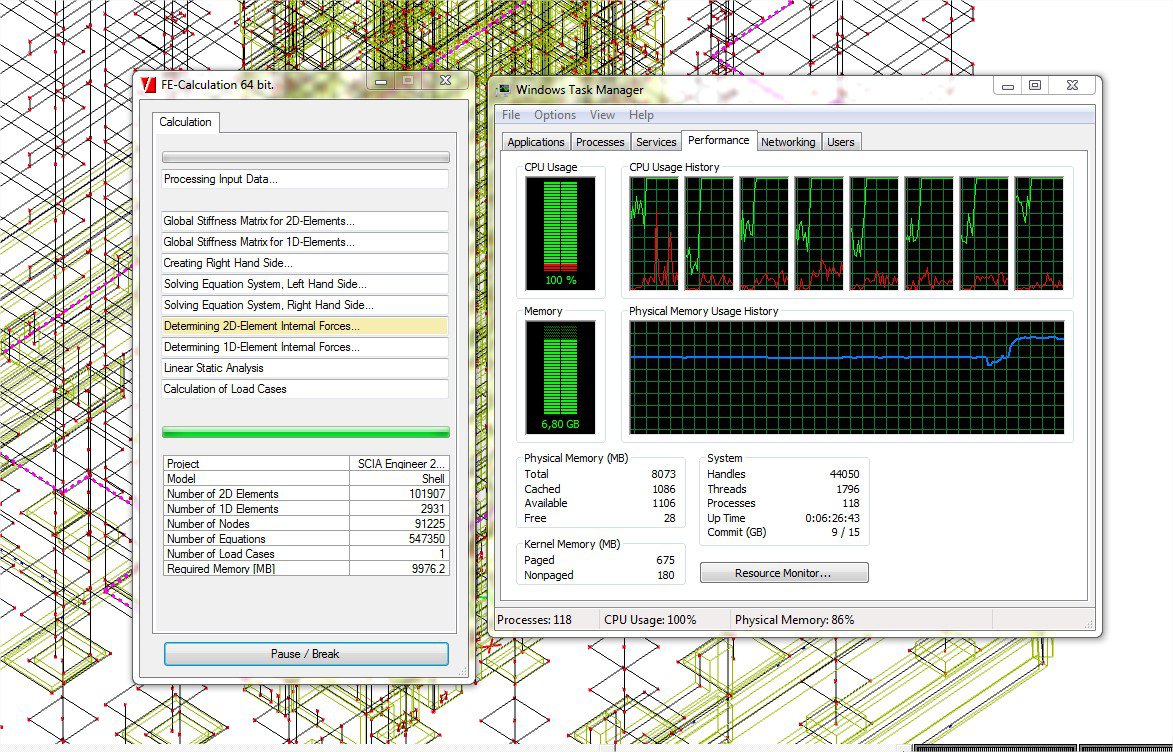This screenshot has height=752, width=1173.
Task: Click the top grey progress bar
Action: click(x=305, y=157)
